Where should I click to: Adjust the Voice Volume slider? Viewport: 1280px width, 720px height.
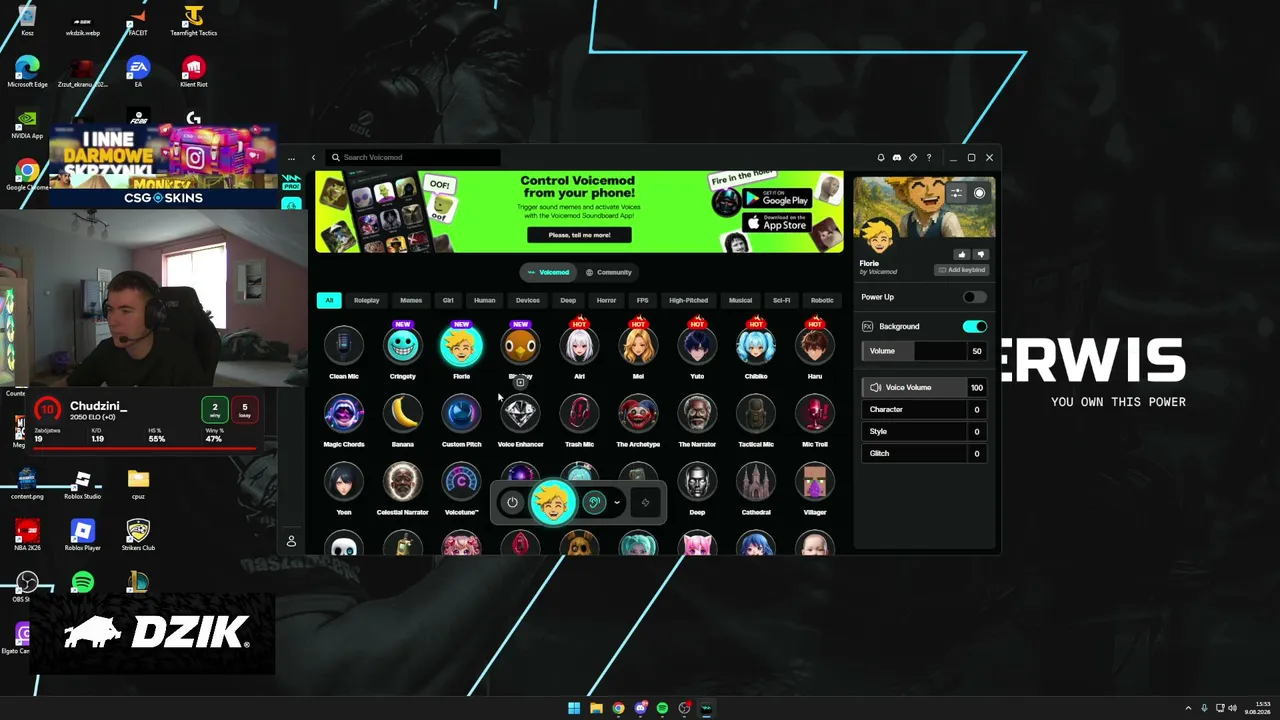(x=925, y=387)
